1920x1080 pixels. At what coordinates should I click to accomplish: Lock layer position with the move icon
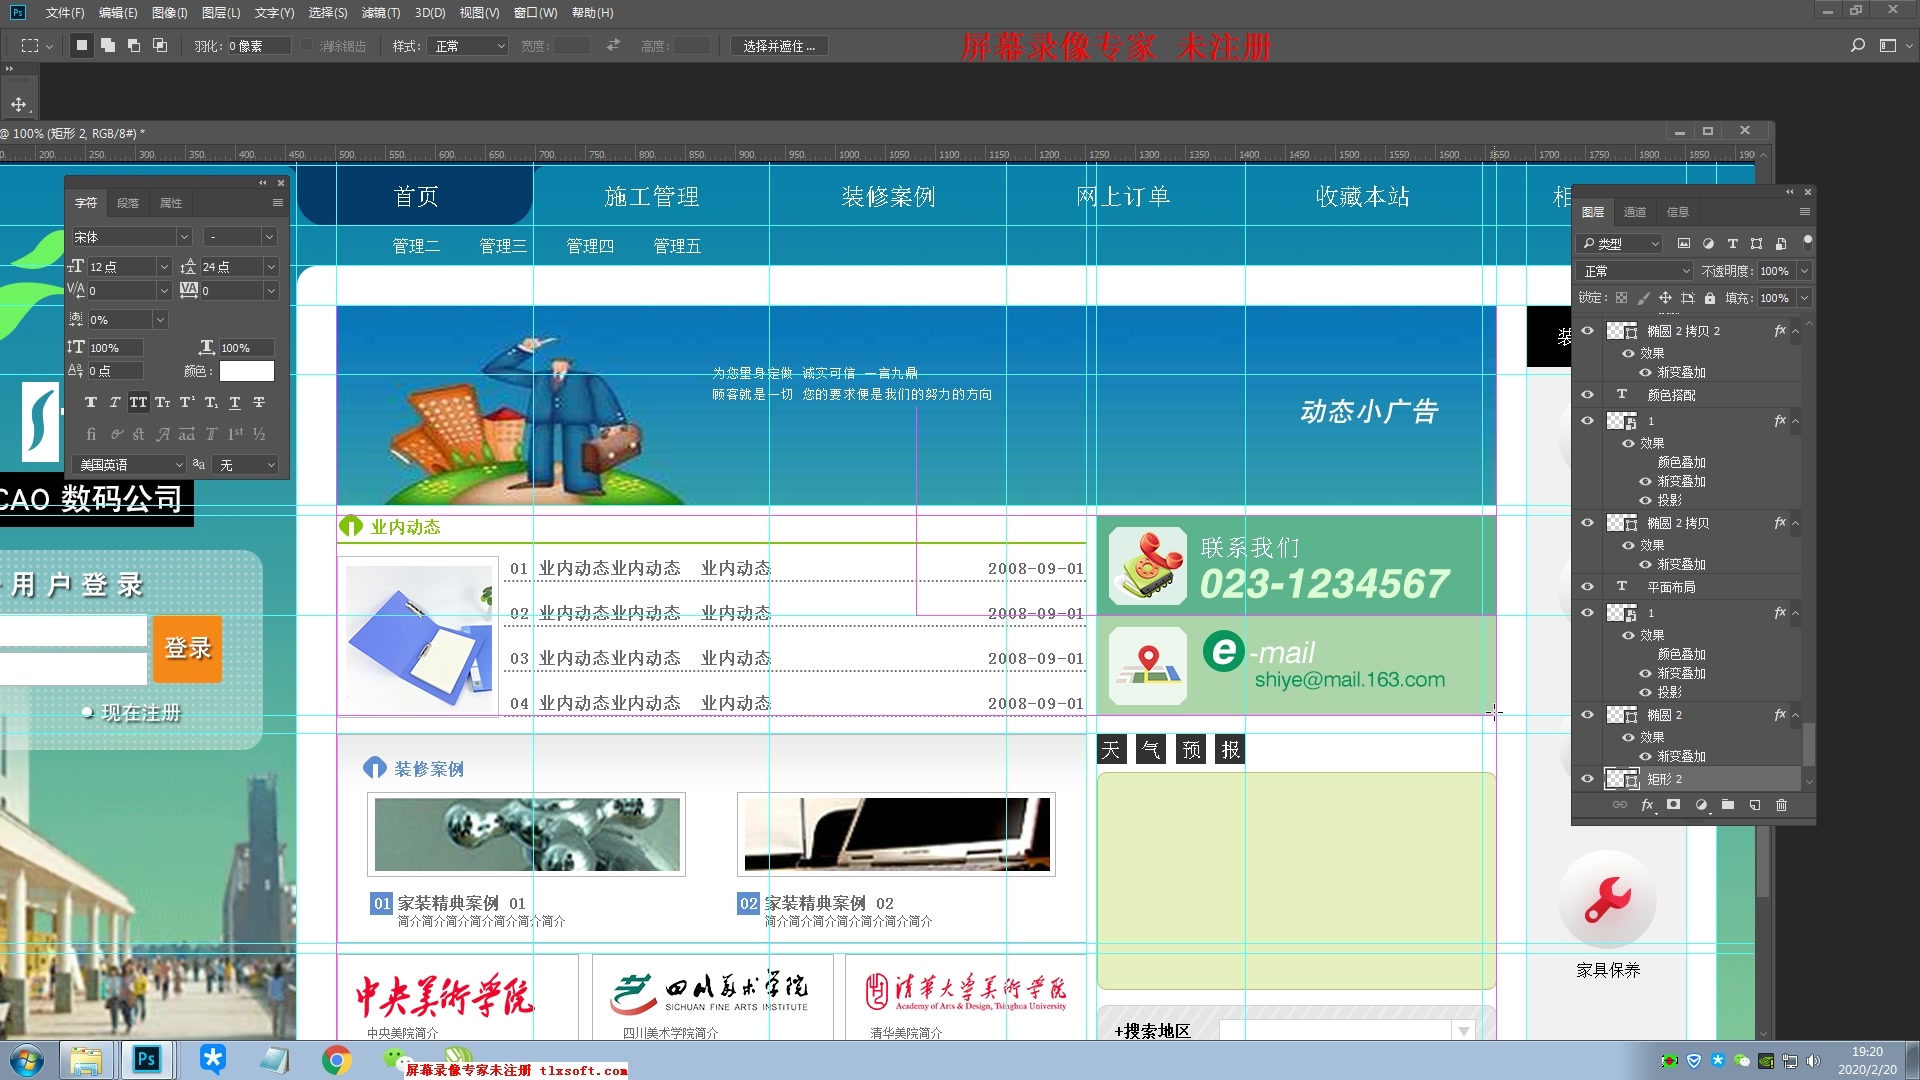tap(1665, 298)
